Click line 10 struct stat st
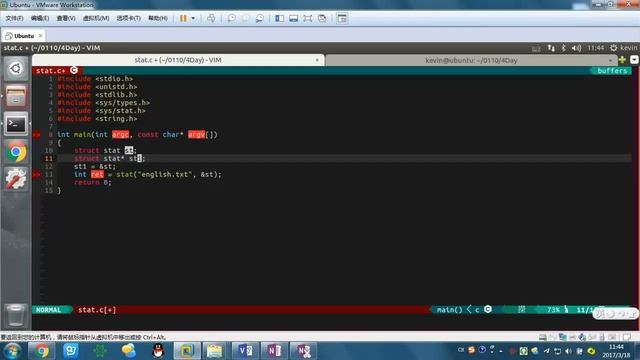640x360 pixels. click(x=105, y=151)
